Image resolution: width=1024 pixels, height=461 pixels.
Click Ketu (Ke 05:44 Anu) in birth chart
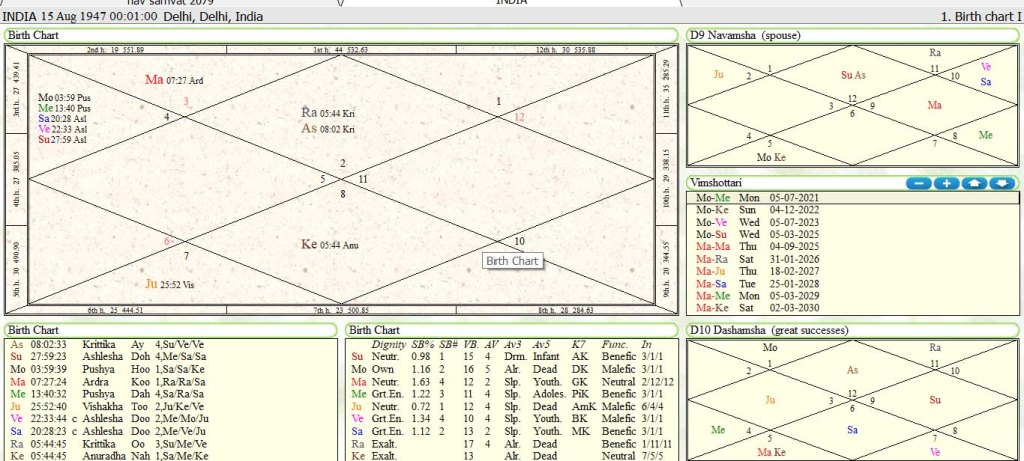(x=328, y=244)
